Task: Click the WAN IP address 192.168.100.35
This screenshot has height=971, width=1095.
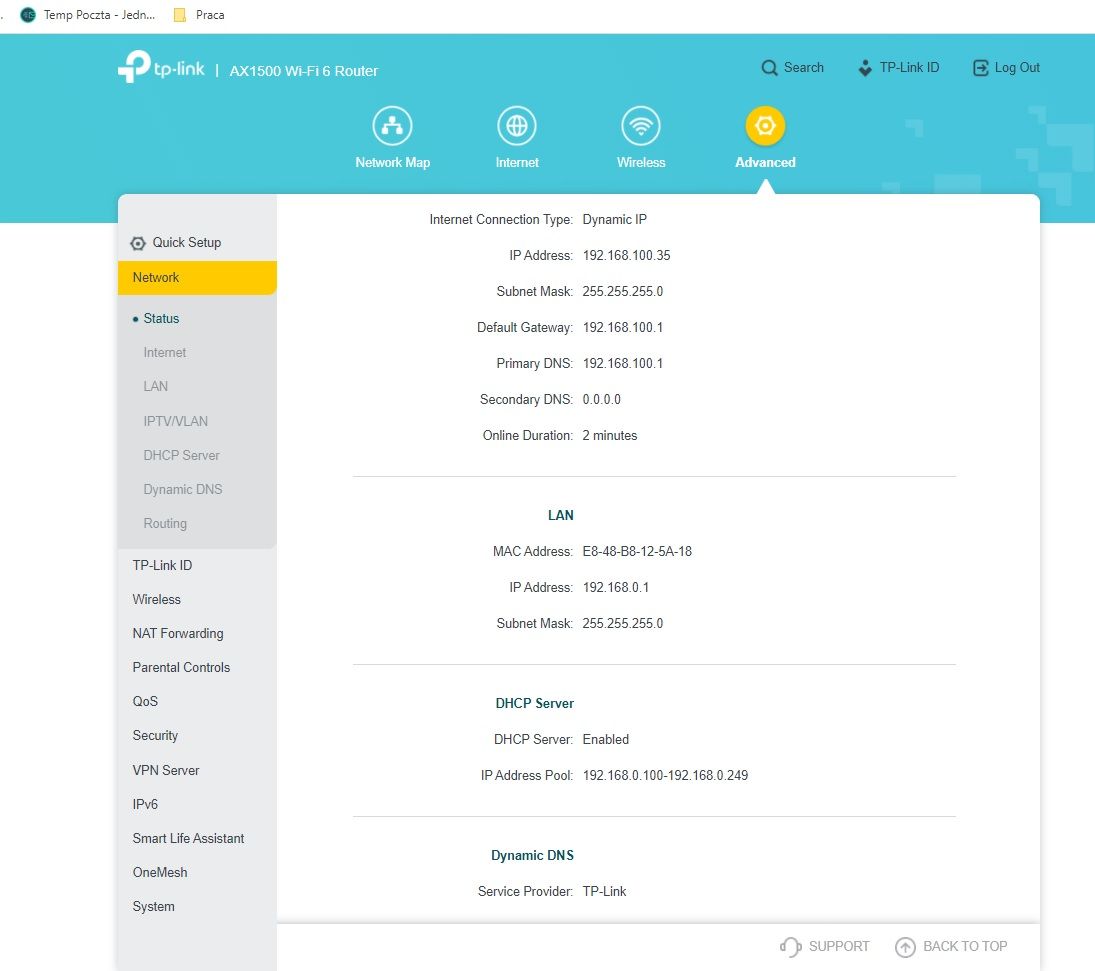Action: [626, 256]
